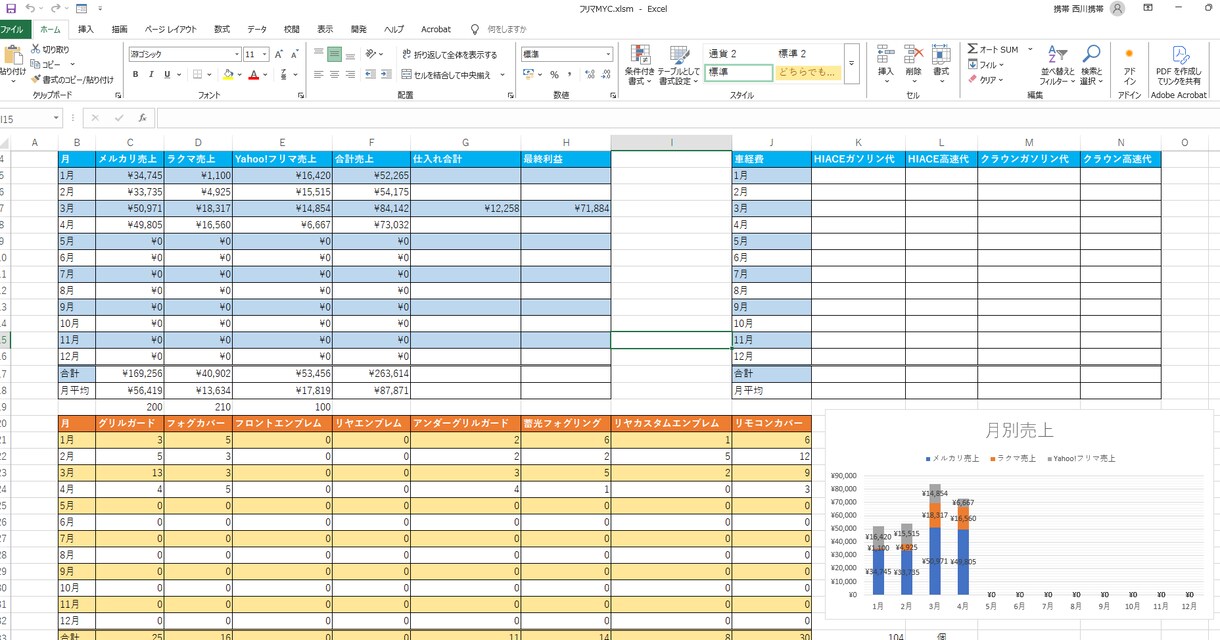Screen dimensions: 1220x640
Task: Apply the どちらでも... cell style
Action: coord(808,72)
